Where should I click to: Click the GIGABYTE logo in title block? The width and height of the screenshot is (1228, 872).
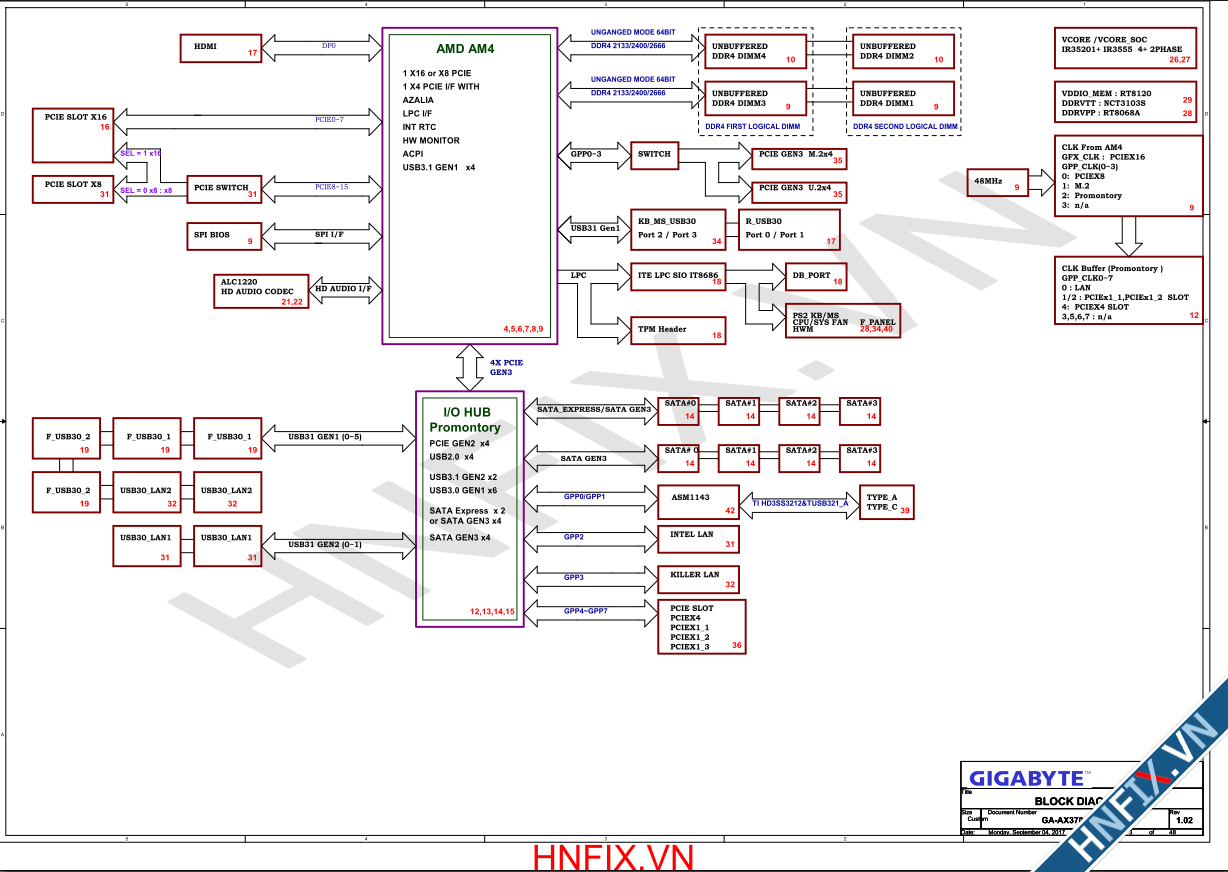(x=1025, y=777)
